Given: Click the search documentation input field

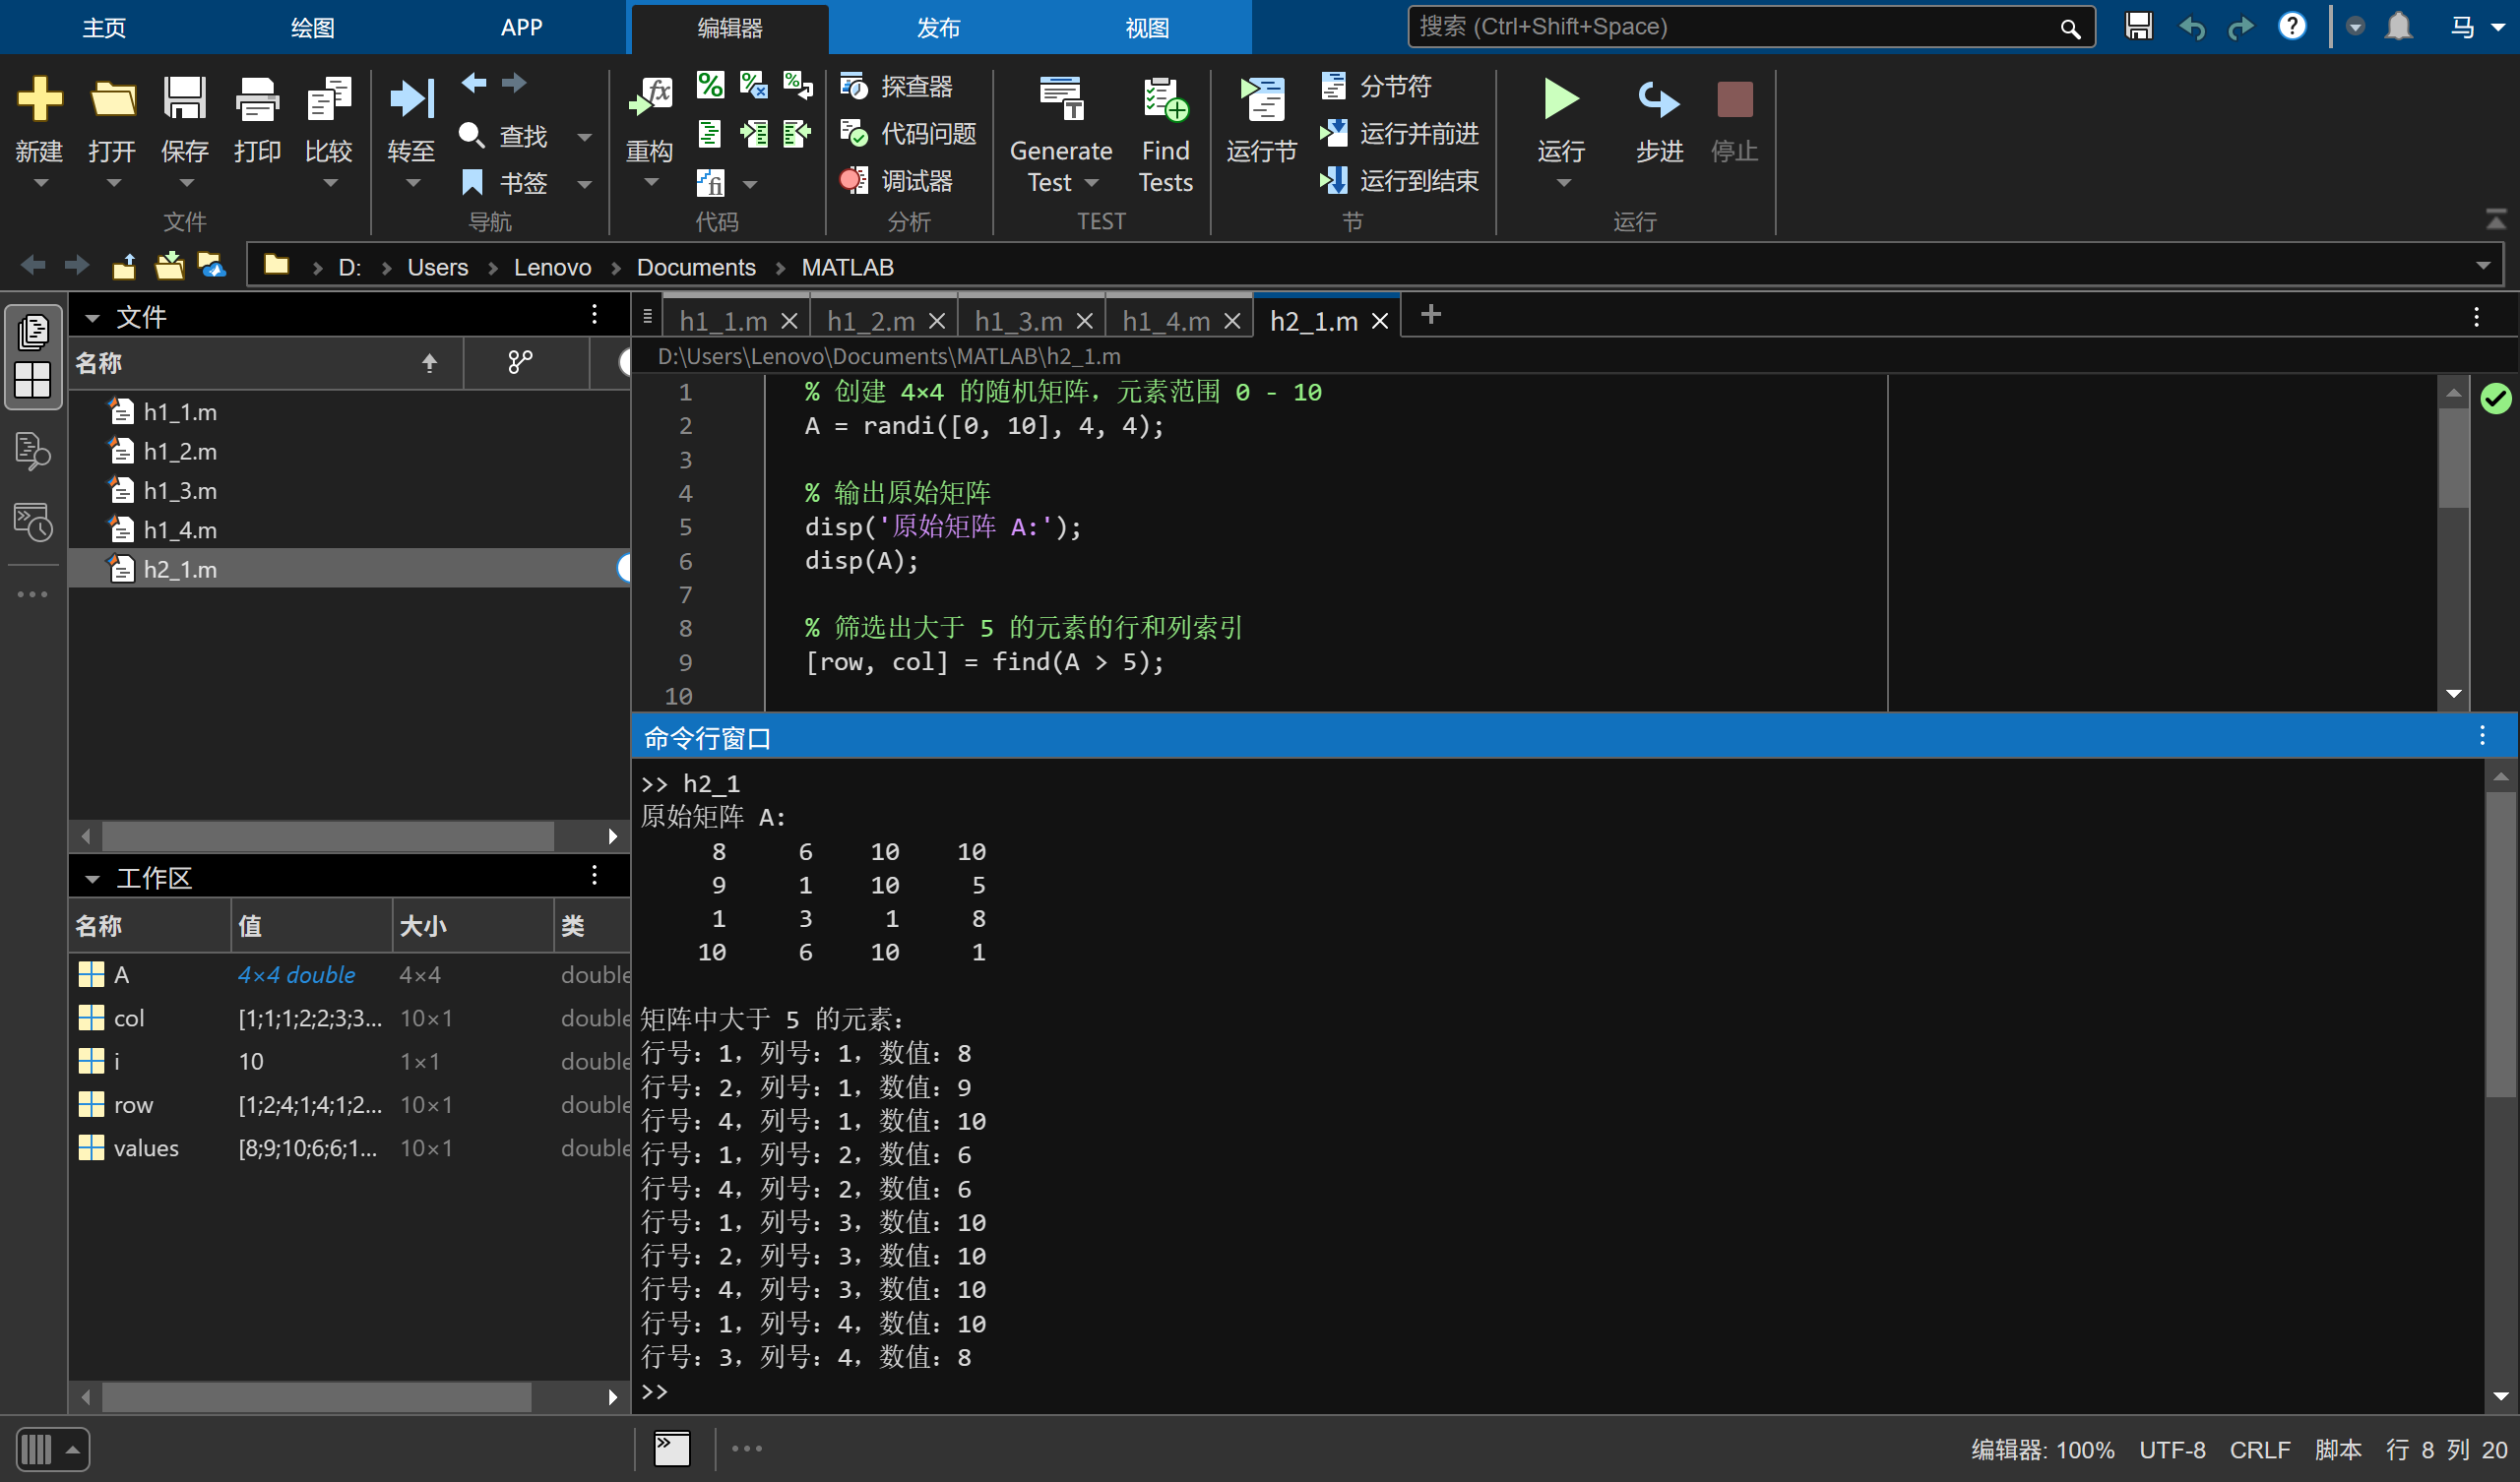Looking at the screenshot, I should pos(1730,27).
